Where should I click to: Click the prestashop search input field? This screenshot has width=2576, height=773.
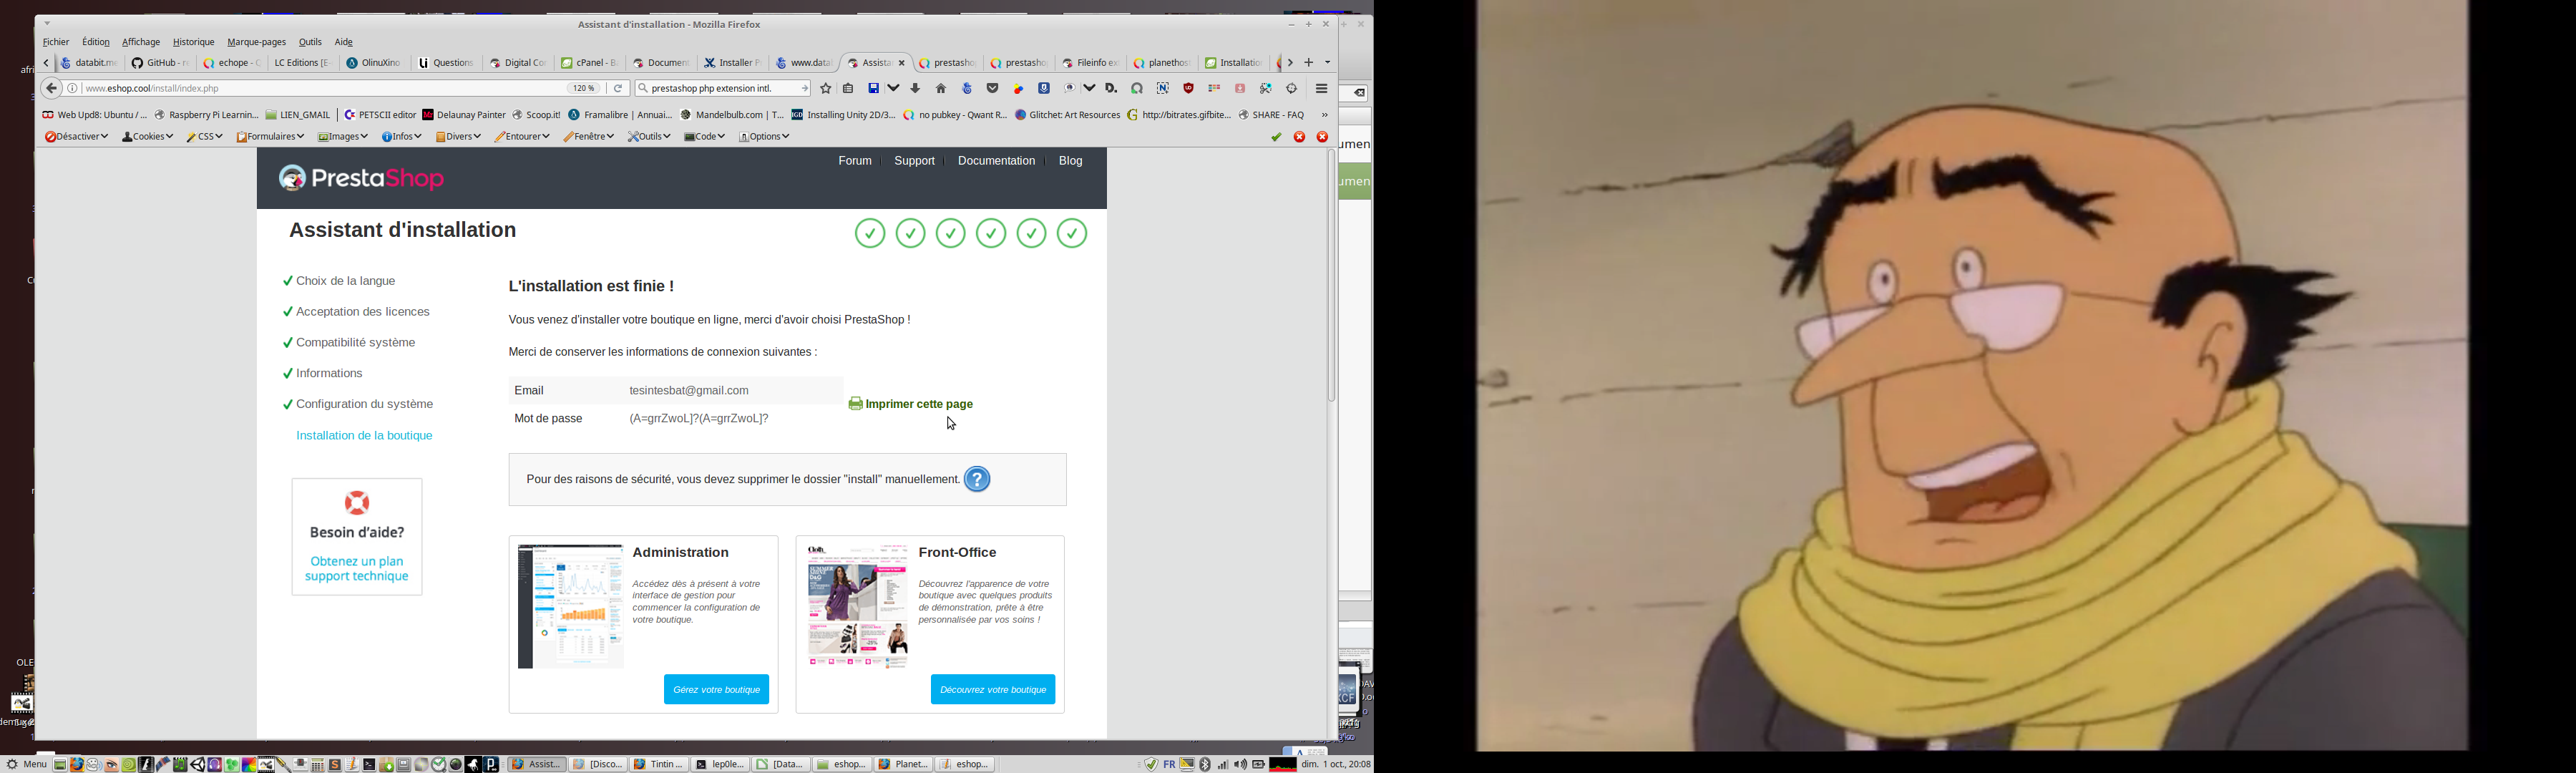720,89
